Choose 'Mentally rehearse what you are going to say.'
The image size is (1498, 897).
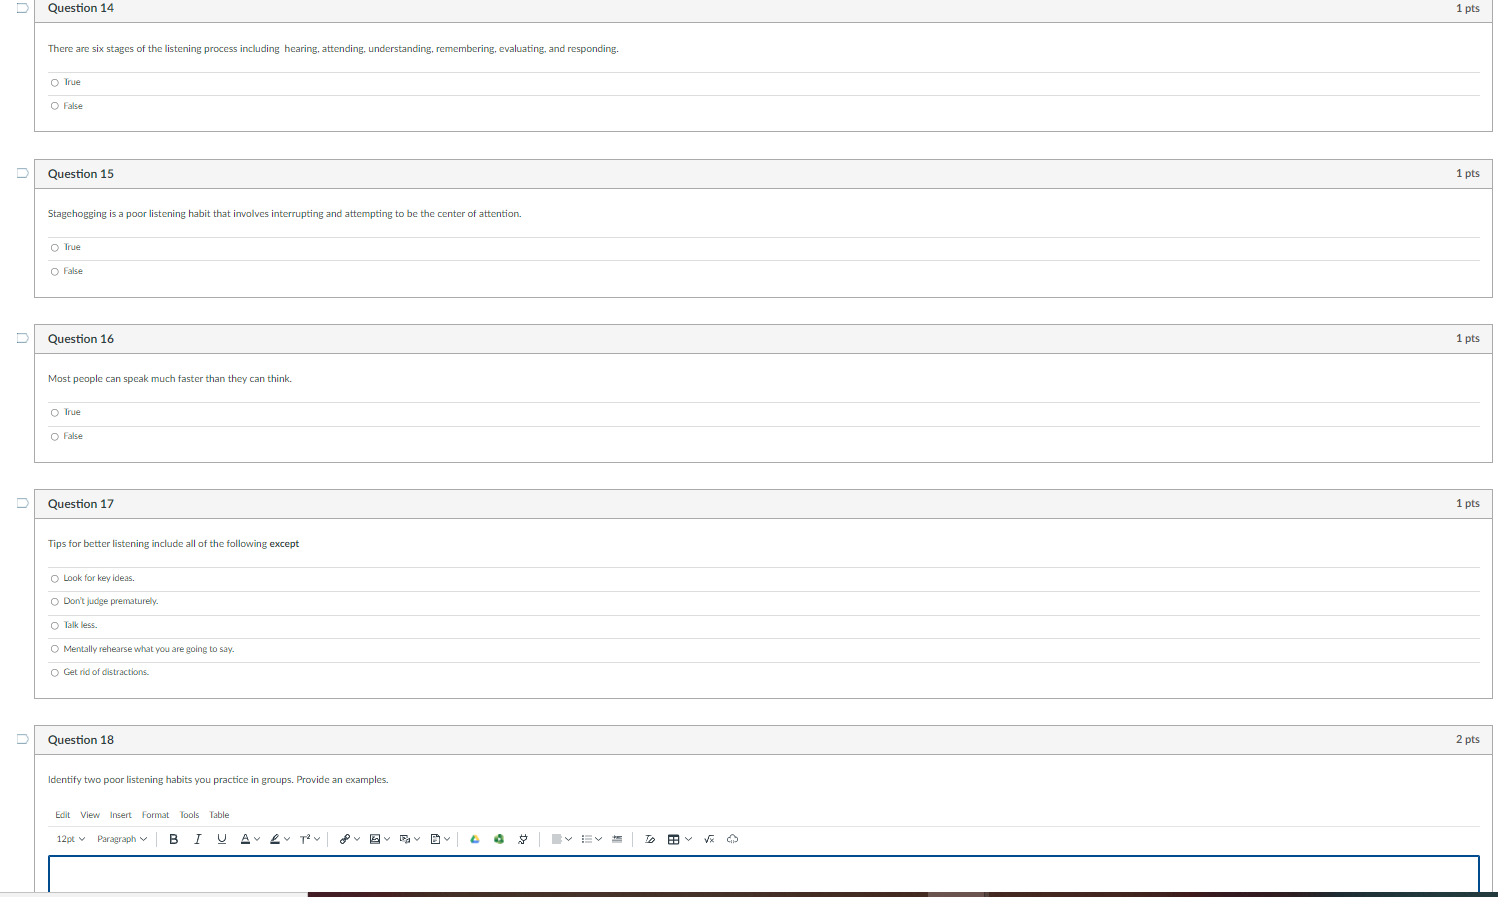(x=55, y=649)
